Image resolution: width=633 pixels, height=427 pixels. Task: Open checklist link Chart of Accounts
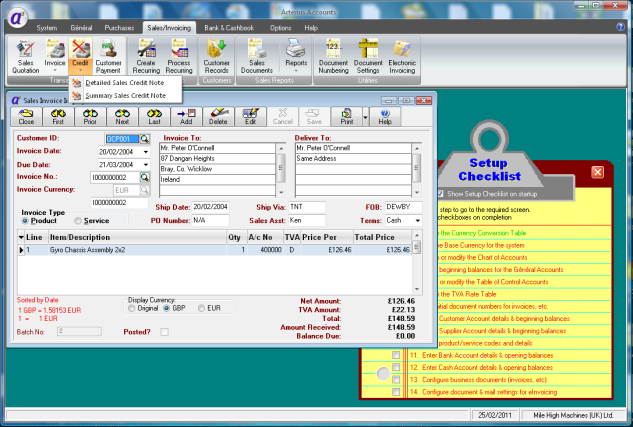click(484, 257)
